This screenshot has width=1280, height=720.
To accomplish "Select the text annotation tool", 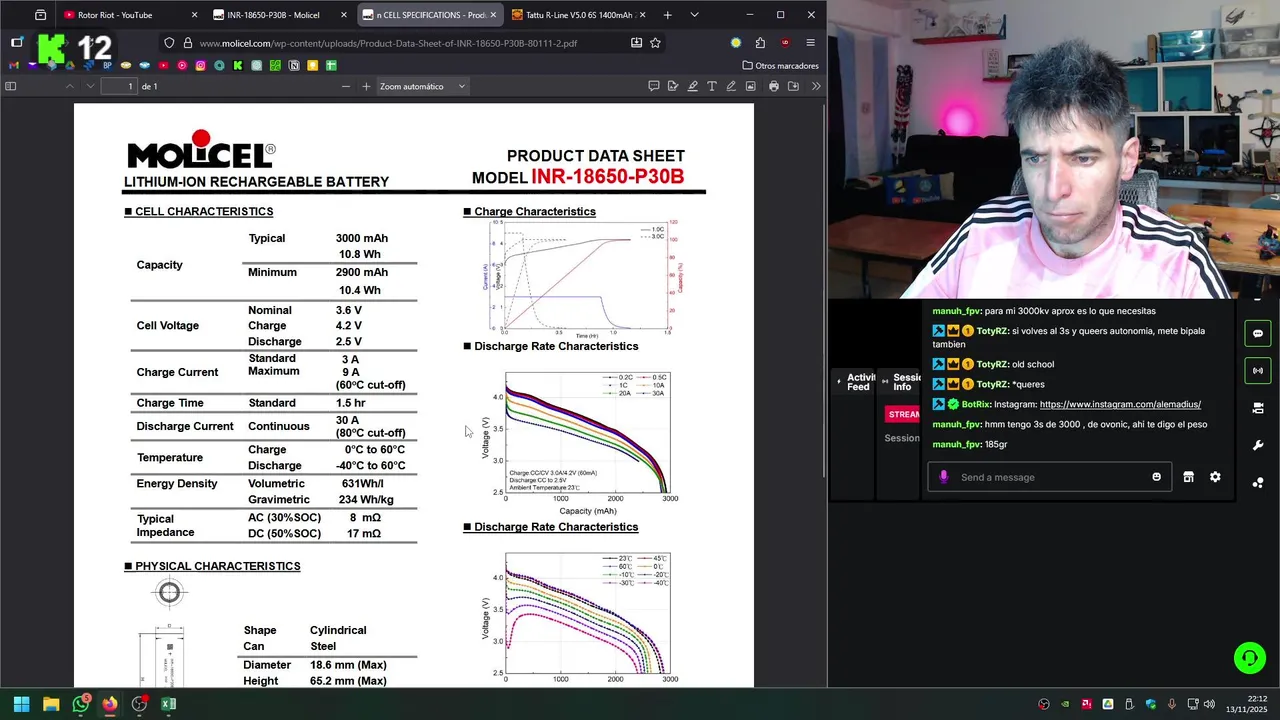I will [712, 86].
